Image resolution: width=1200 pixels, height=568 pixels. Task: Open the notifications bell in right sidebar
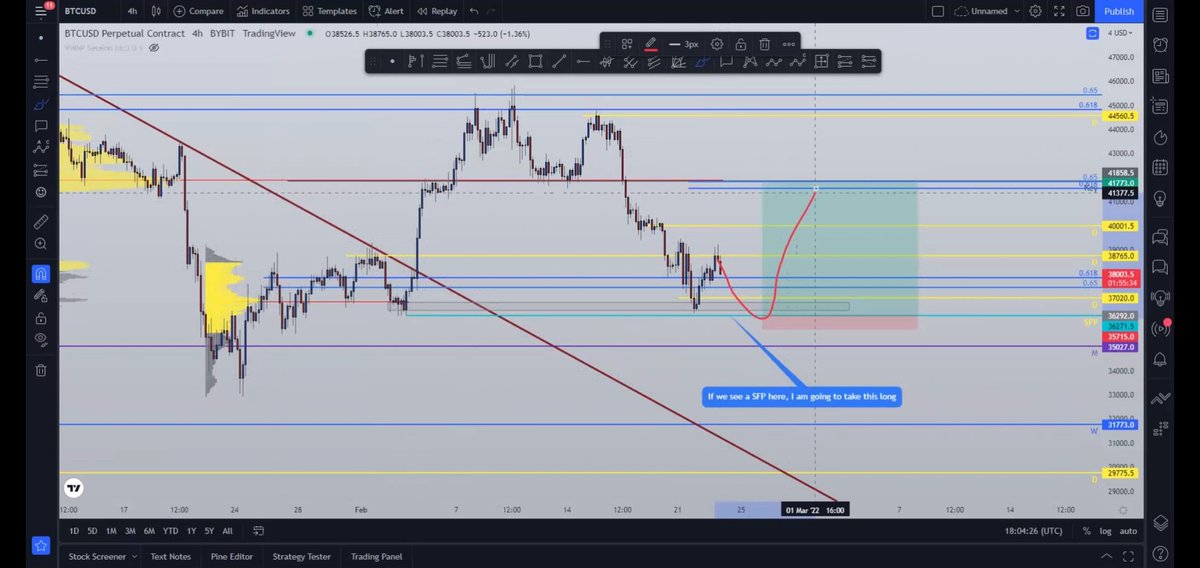point(1160,359)
